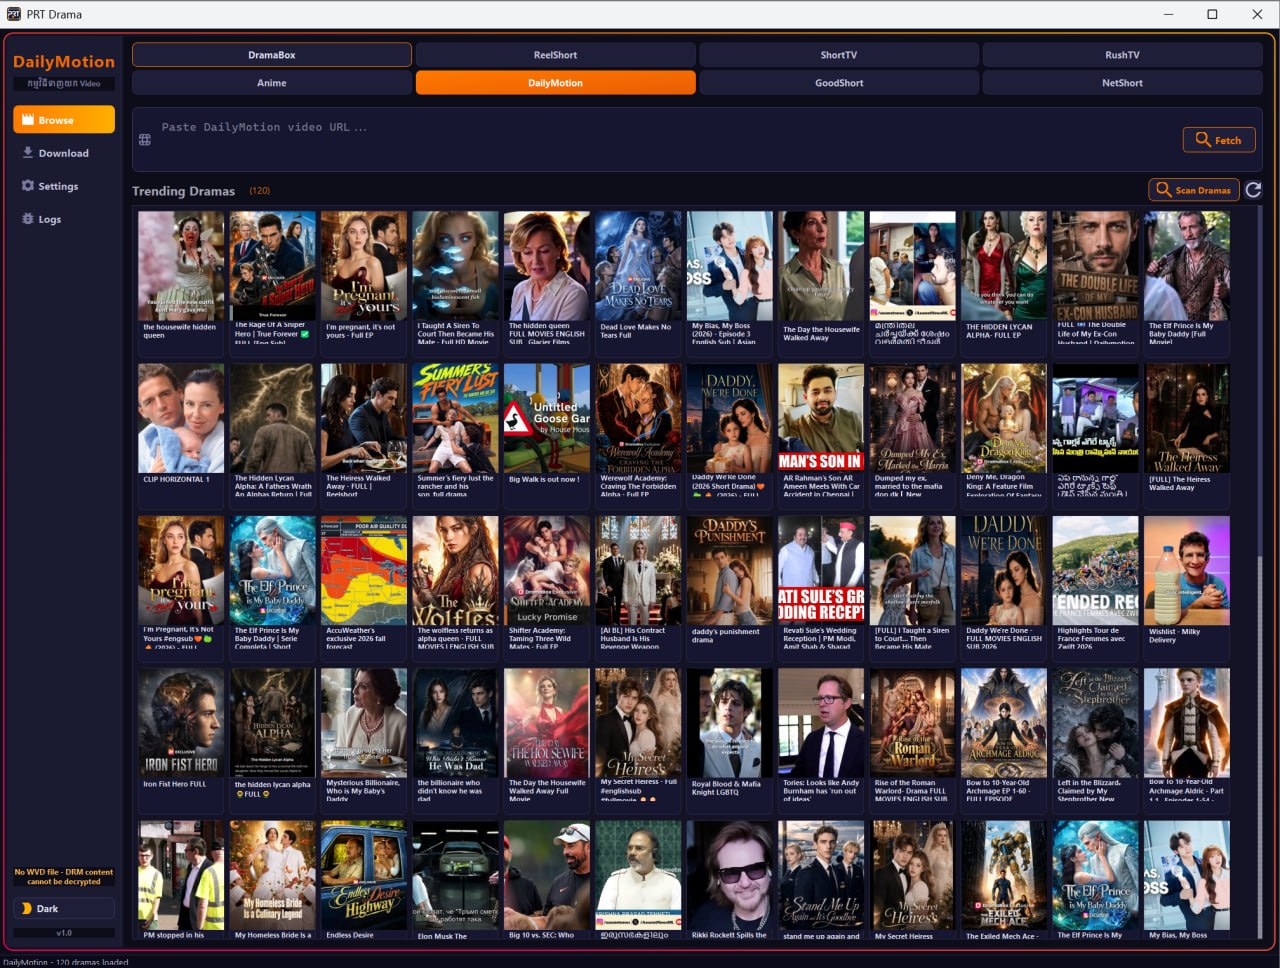
Task: Open Settings from the sidebar
Action: pyautogui.click(x=64, y=186)
